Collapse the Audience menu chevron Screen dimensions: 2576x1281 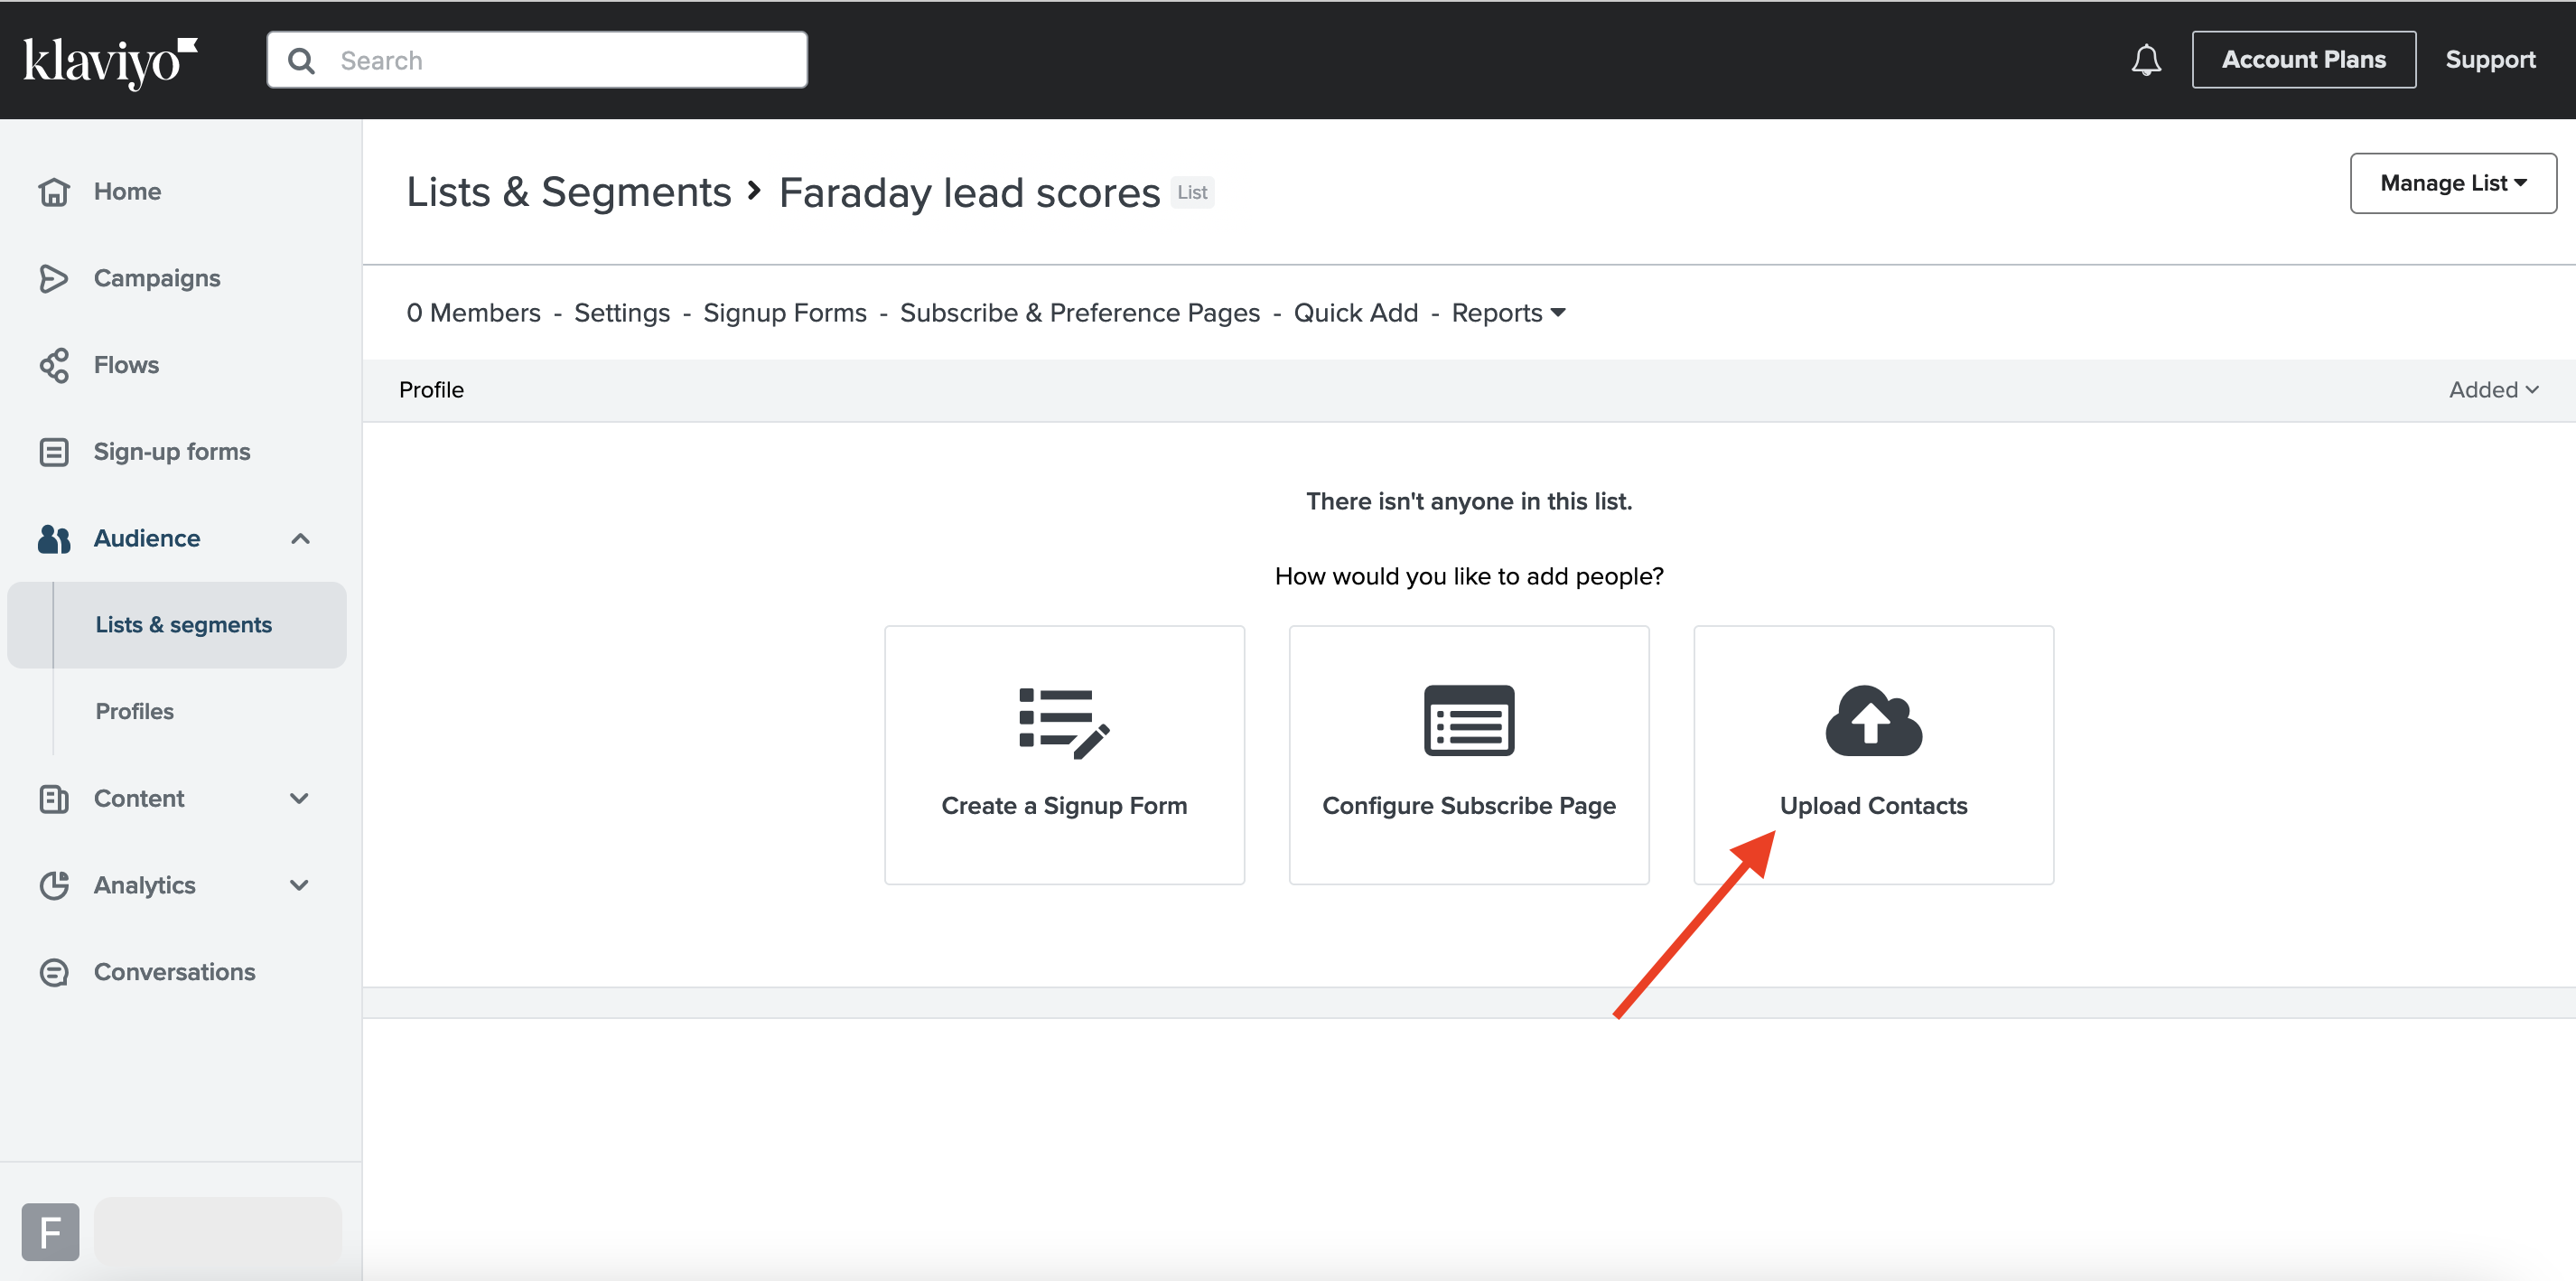point(300,539)
